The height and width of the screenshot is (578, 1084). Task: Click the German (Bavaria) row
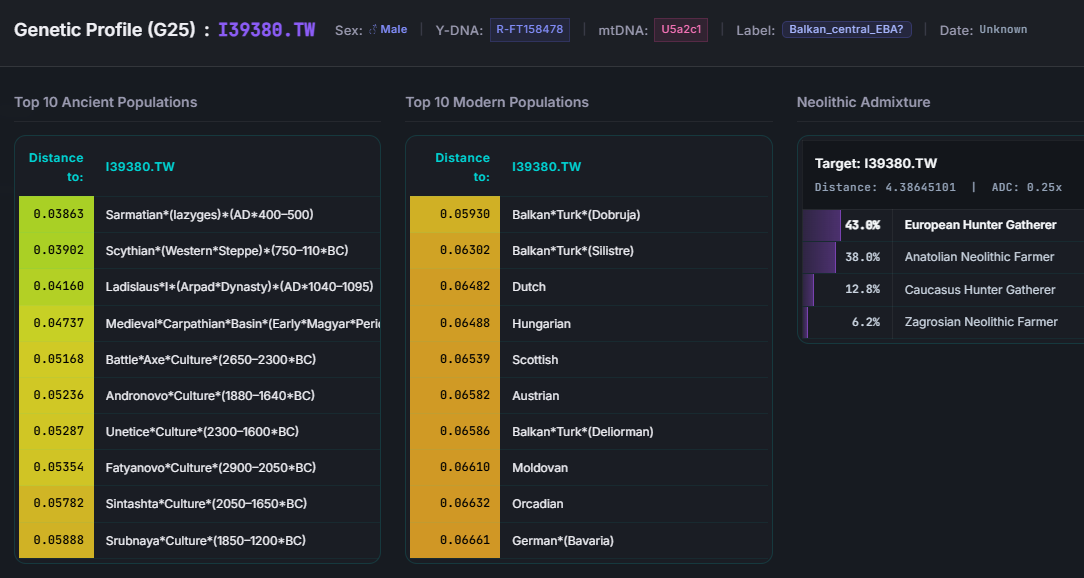[562, 540]
